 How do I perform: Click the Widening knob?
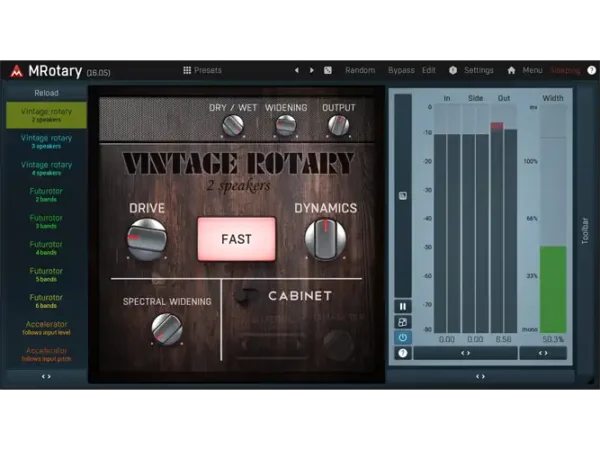[286, 125]
